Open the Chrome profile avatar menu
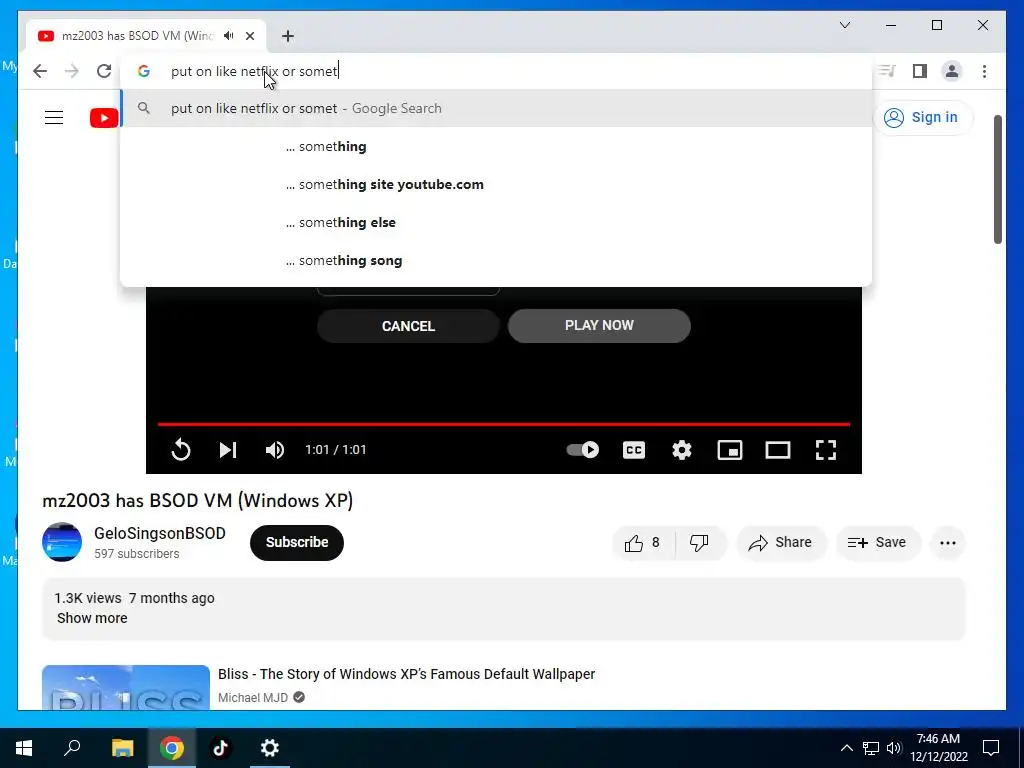Screen dimensions: 1024x768 click(952, 71)
